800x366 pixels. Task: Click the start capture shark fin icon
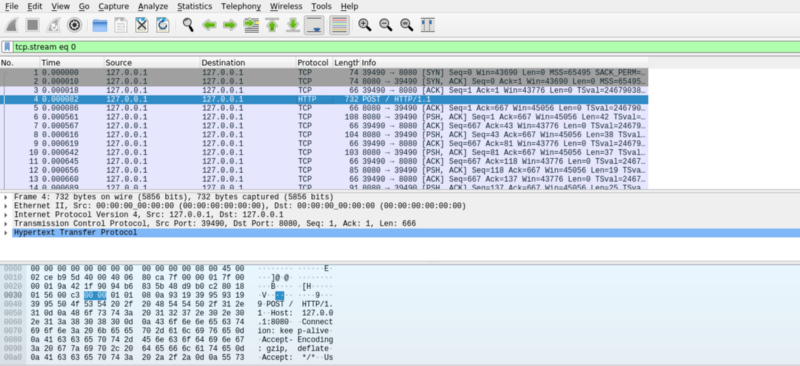pyautogui.click(x=12, y=25)
